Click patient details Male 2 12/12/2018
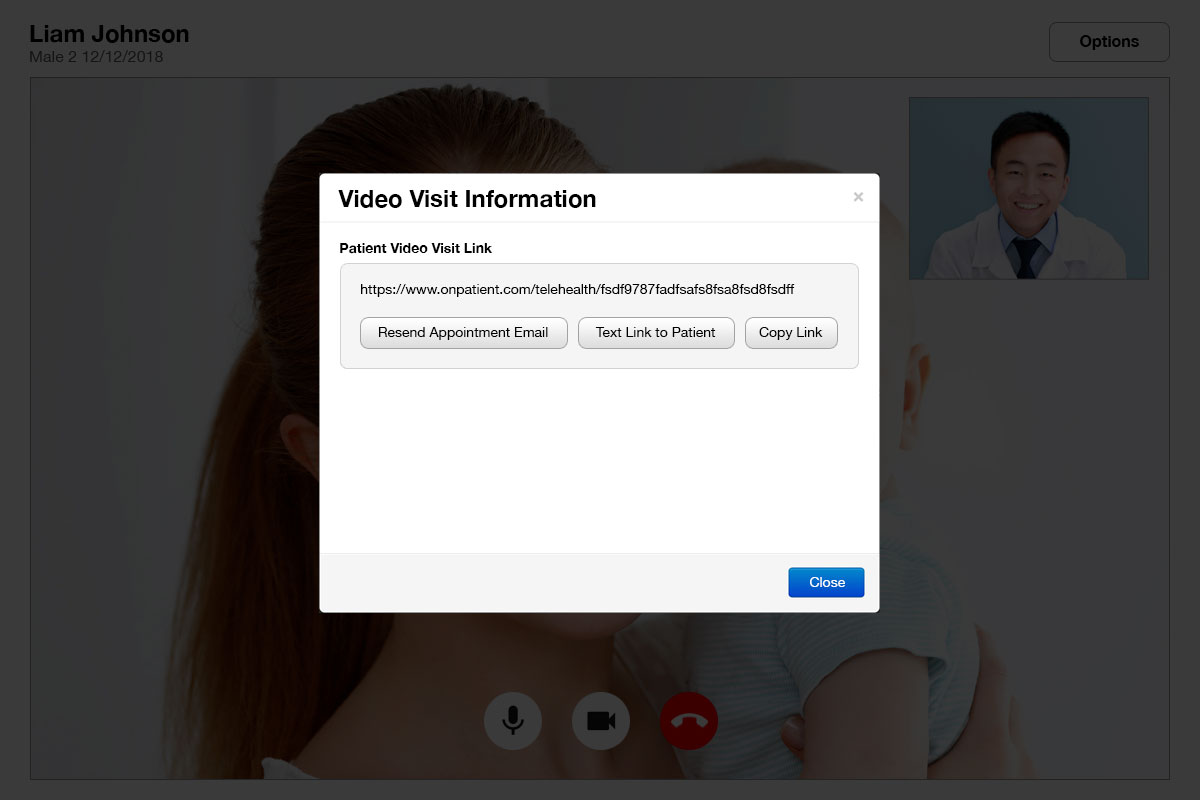 coord(96,57)
